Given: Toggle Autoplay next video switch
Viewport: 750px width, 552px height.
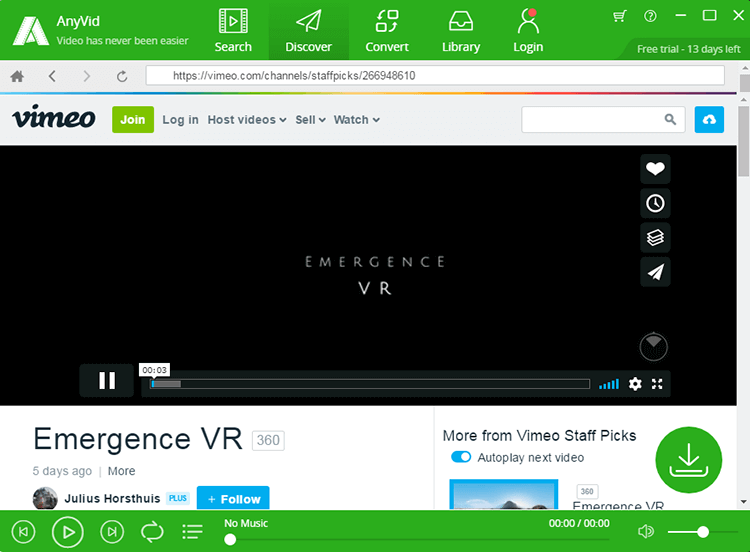Looking at the screenshot, I should (x=461, y=457).
